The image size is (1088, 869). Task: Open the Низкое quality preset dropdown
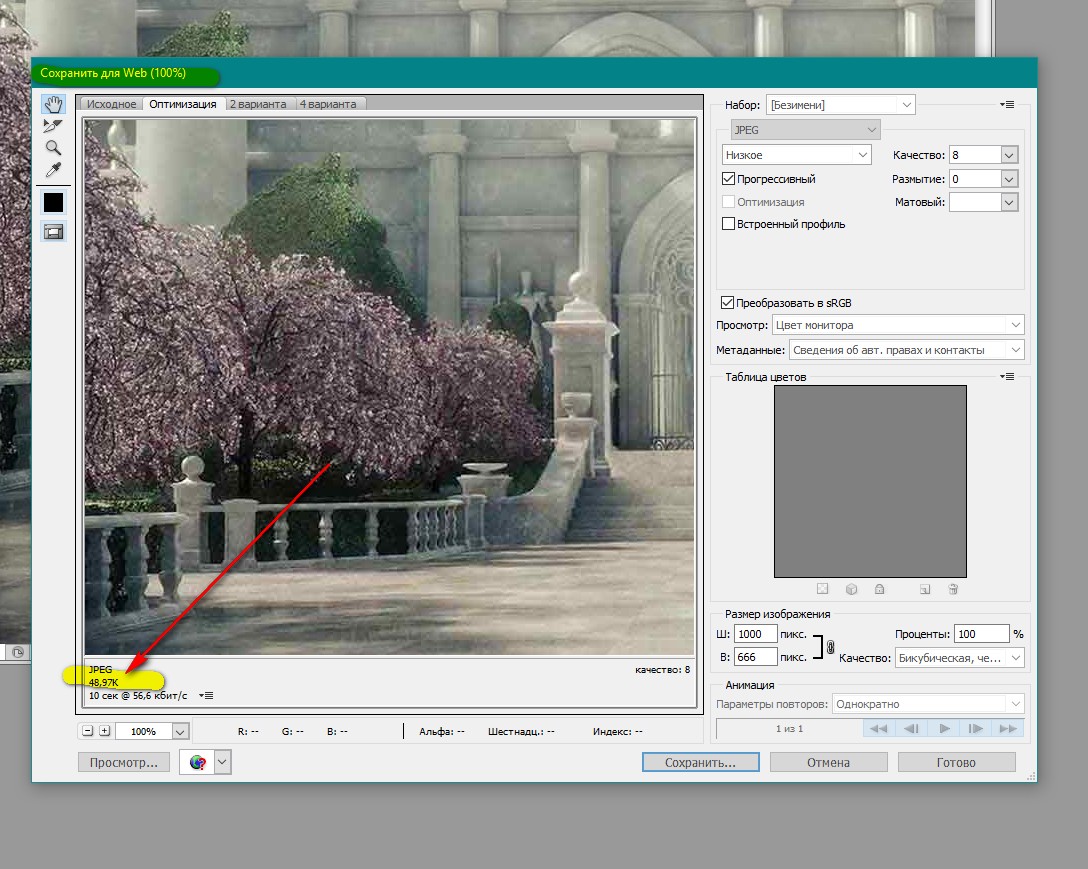tap(797, 155)
